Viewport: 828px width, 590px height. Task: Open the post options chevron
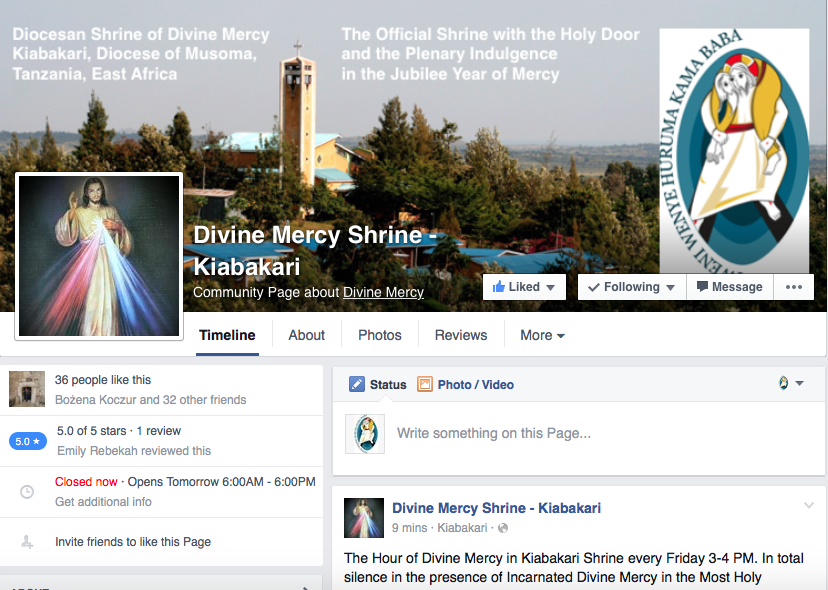(x=808, y=505)
